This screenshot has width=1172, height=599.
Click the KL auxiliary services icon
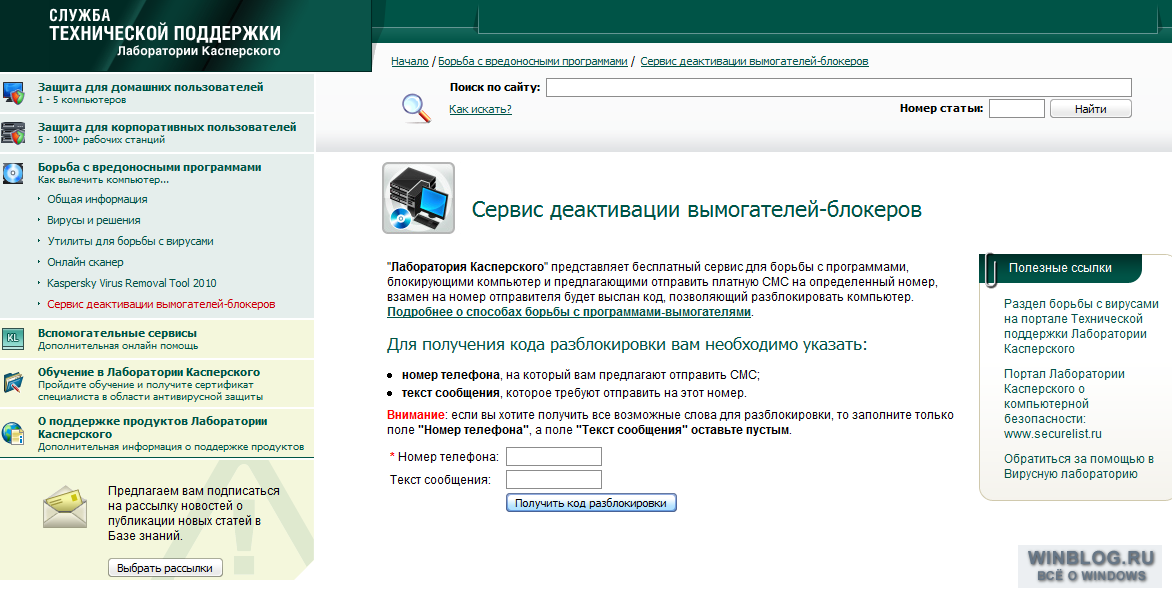click(x=13, y=339)
